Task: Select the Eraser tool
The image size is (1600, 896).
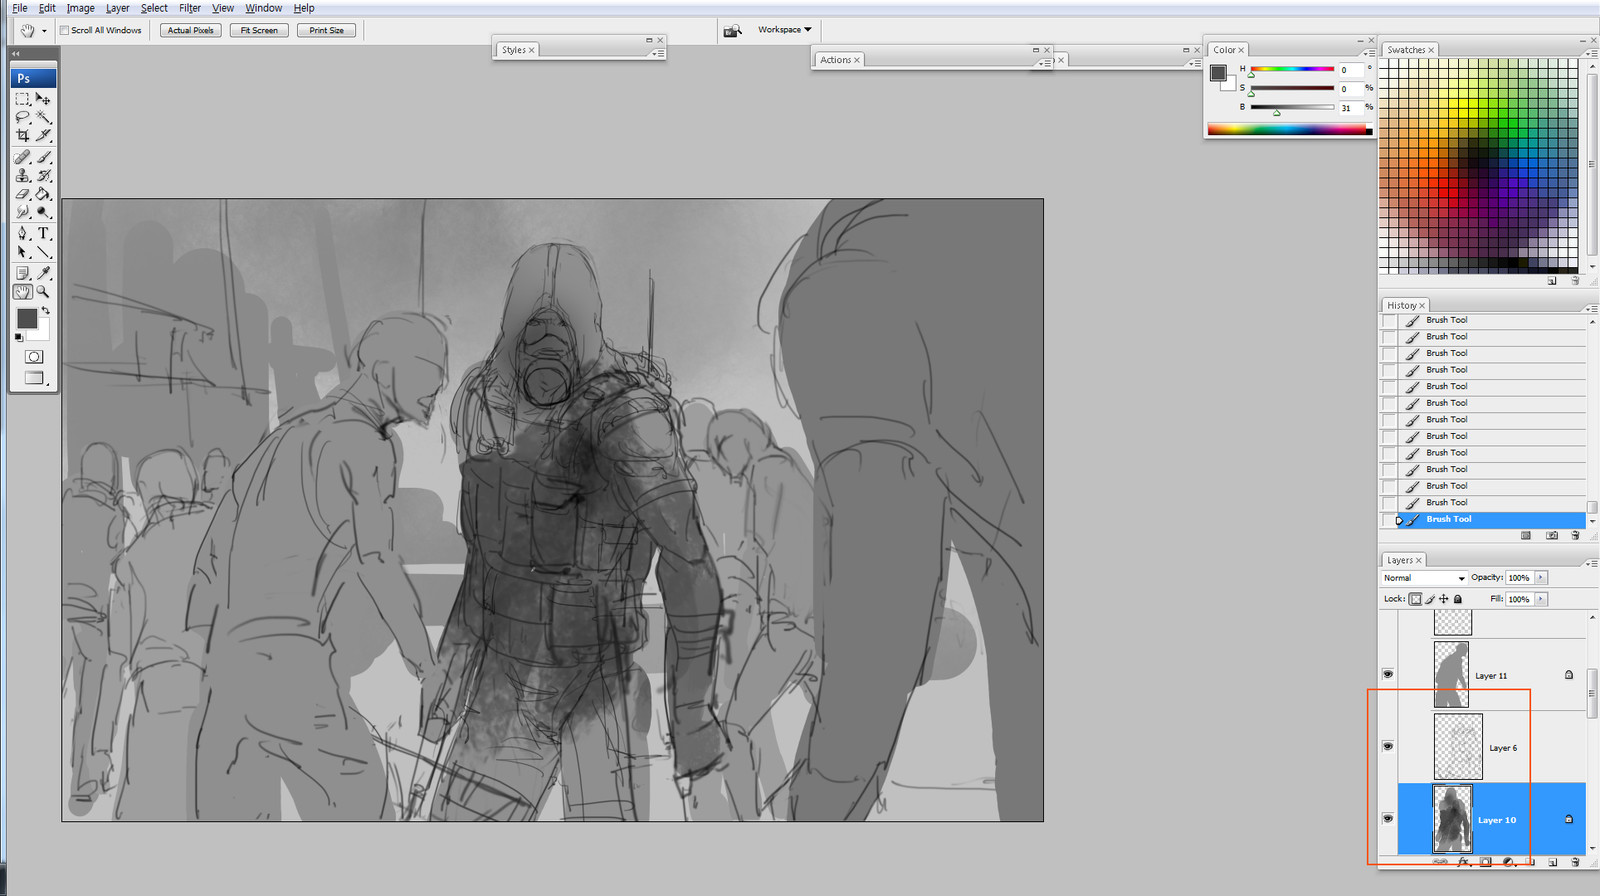Action: pyautogui.click(x=22, y=194)
